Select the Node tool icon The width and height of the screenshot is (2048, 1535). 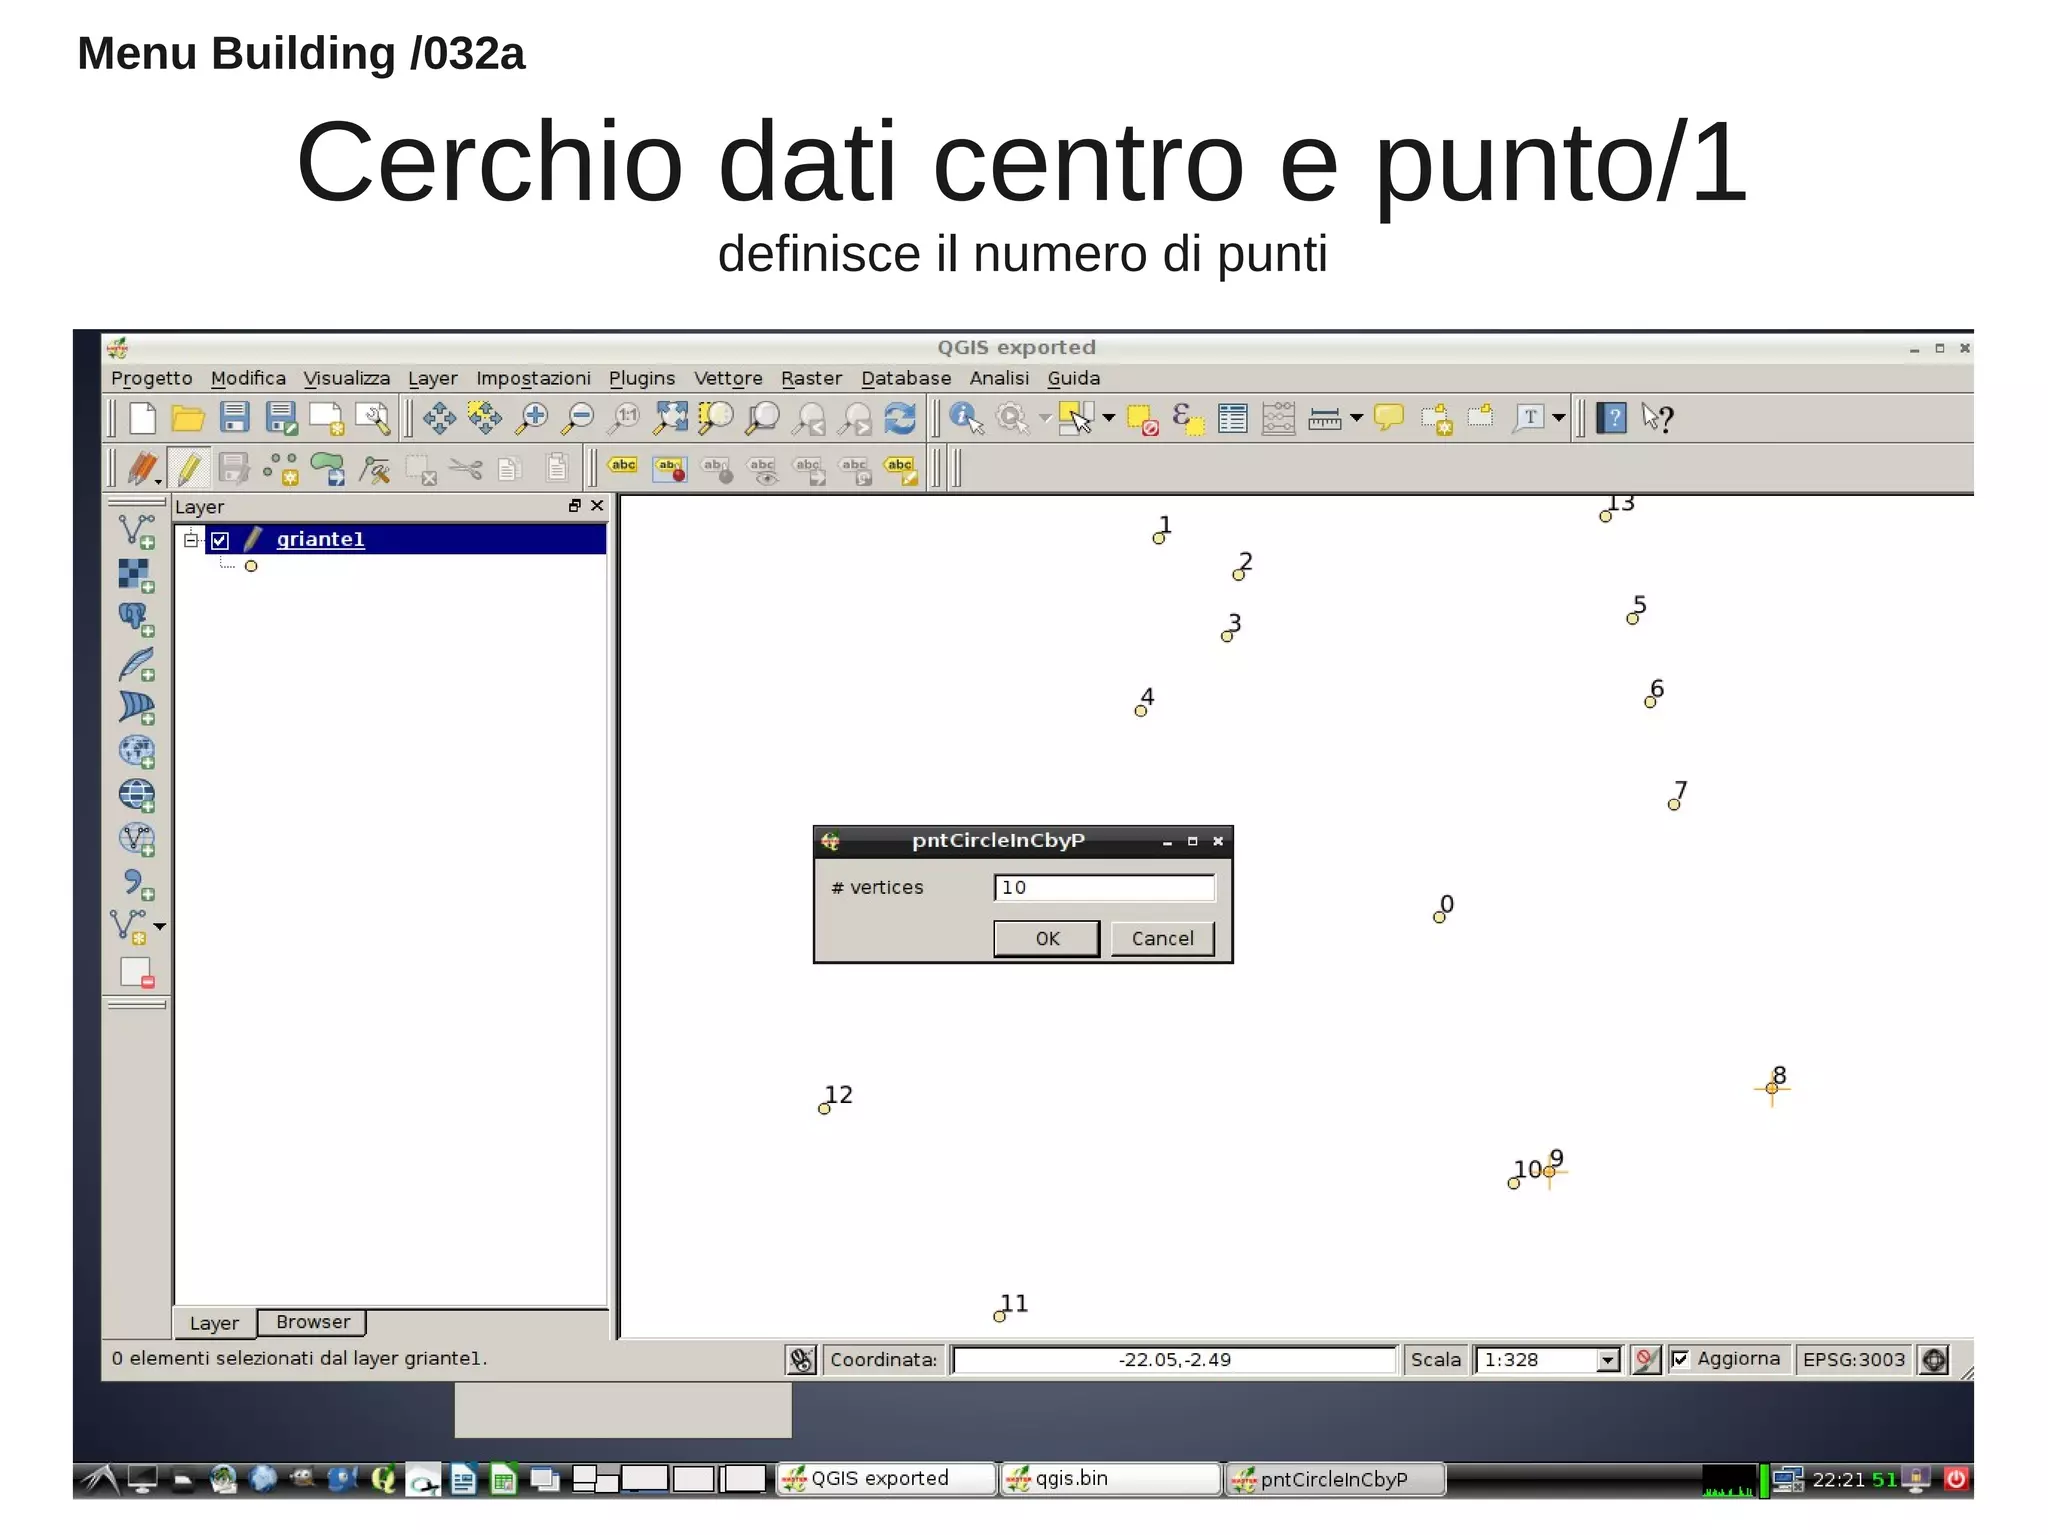point(375,469)
